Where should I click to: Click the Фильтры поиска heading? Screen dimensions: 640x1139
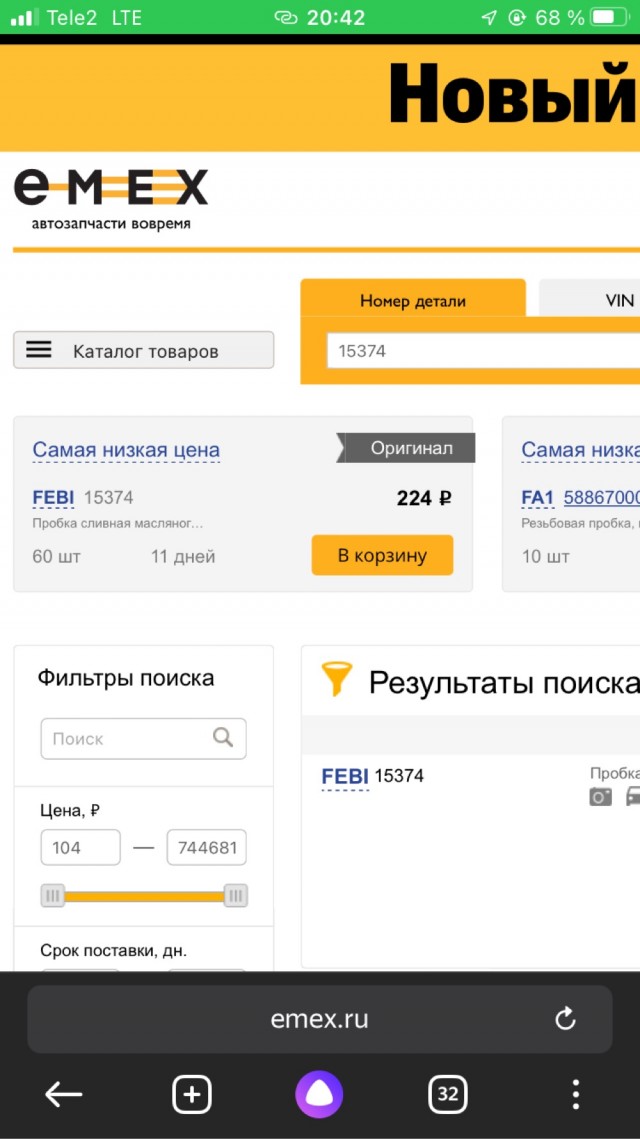126,678
